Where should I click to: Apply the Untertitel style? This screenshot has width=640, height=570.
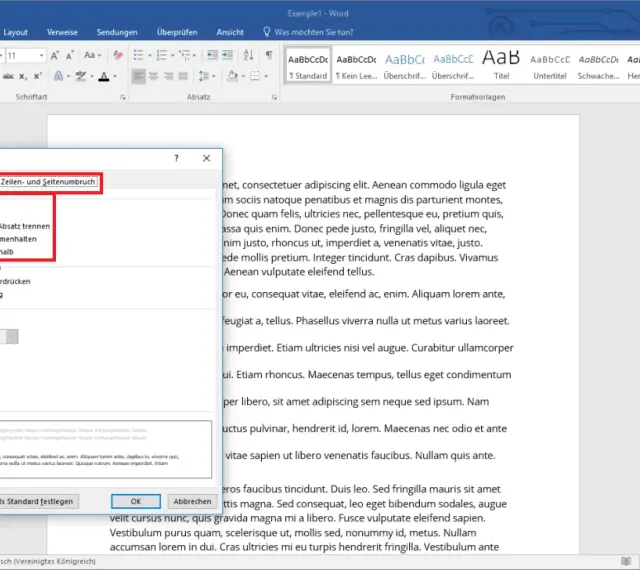pyautogui.click(x=550, y=66)
